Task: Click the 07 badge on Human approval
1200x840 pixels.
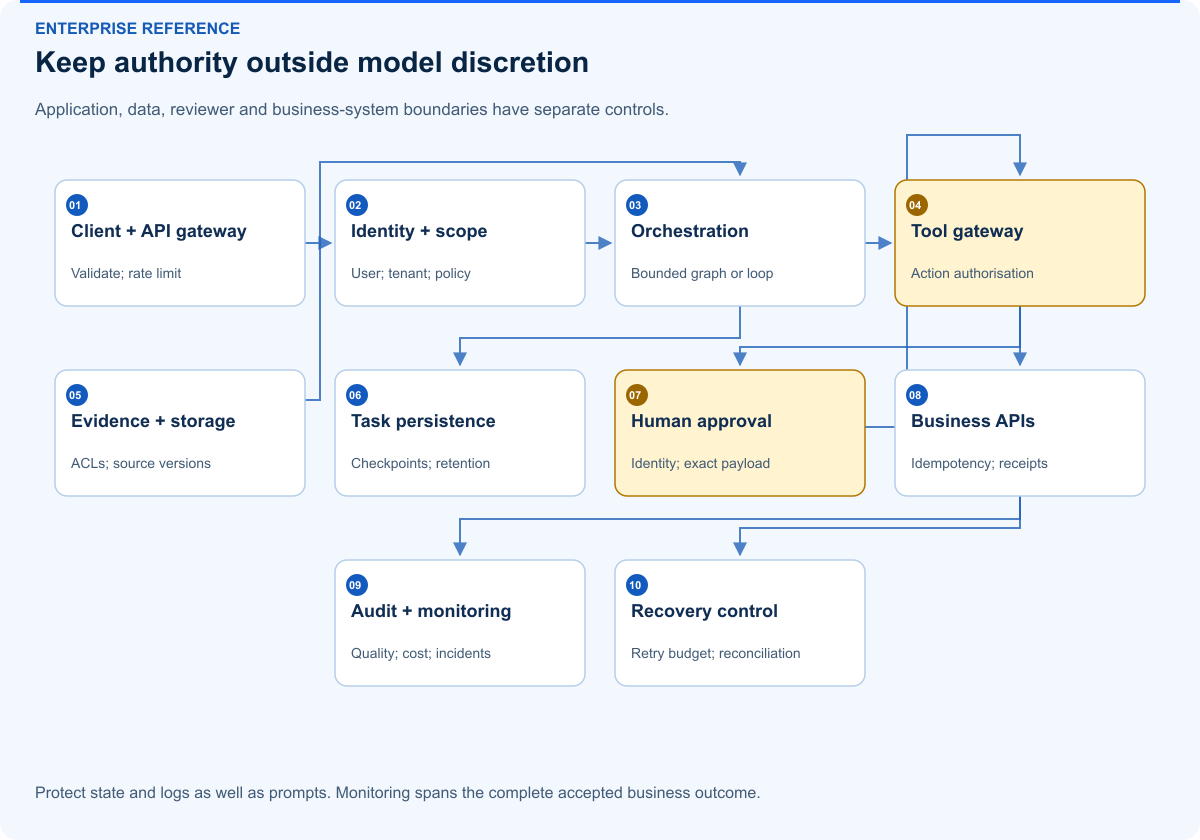Action: tap(635, 395)
